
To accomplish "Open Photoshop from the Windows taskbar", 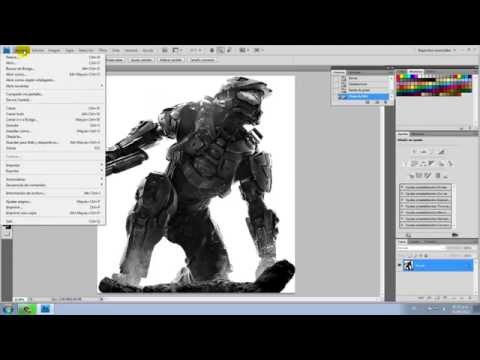I will (x=45, y=309).
